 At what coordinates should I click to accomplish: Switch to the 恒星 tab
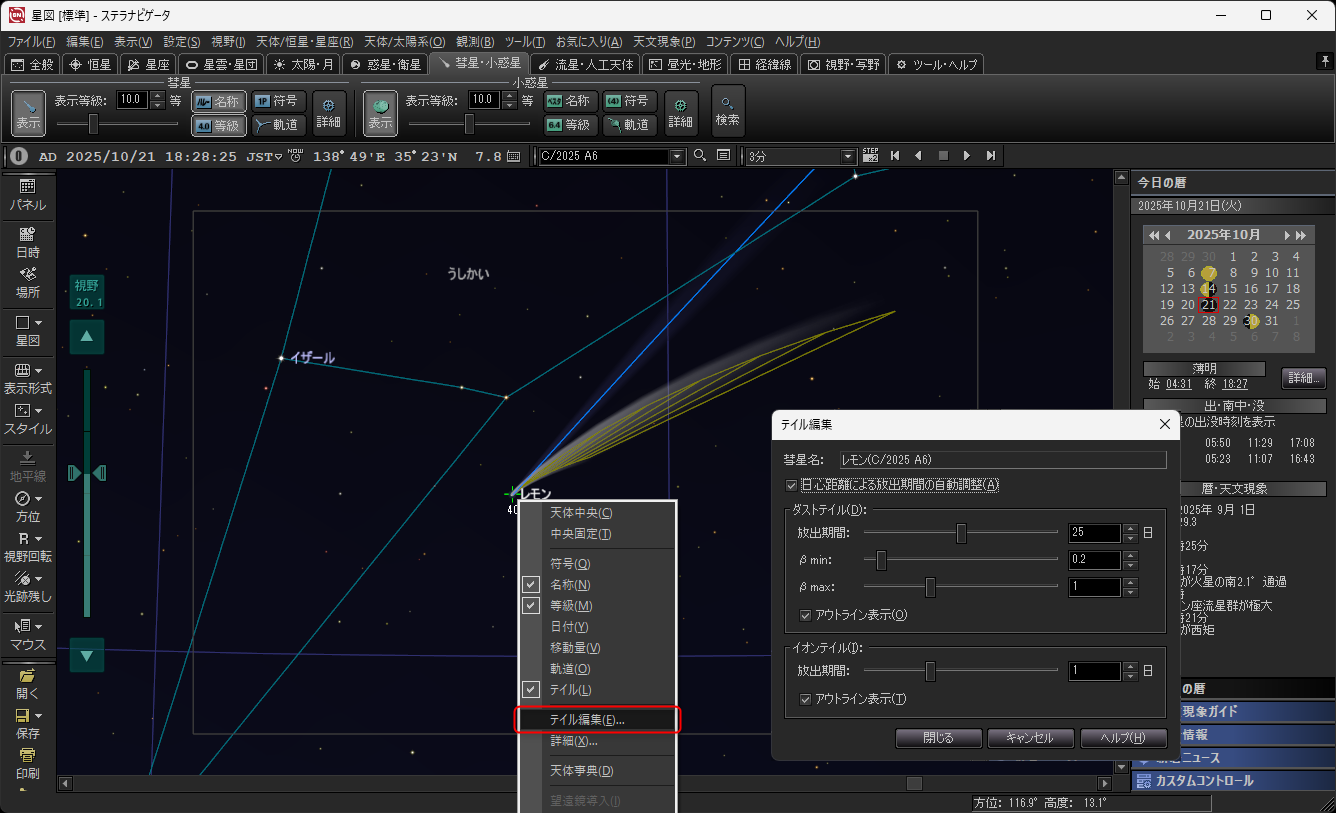tap(90, 64)
